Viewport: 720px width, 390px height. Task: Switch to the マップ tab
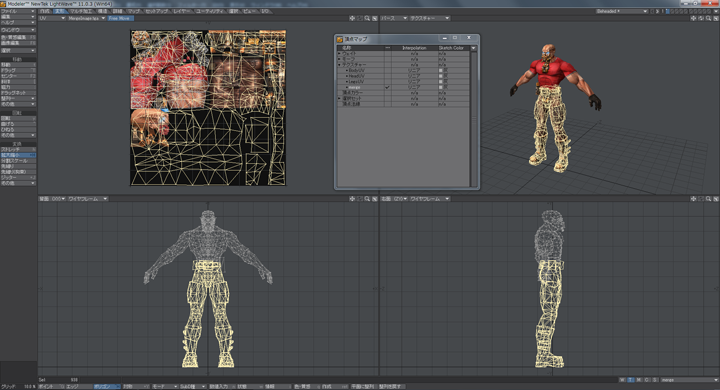click(x=134, y=11)
